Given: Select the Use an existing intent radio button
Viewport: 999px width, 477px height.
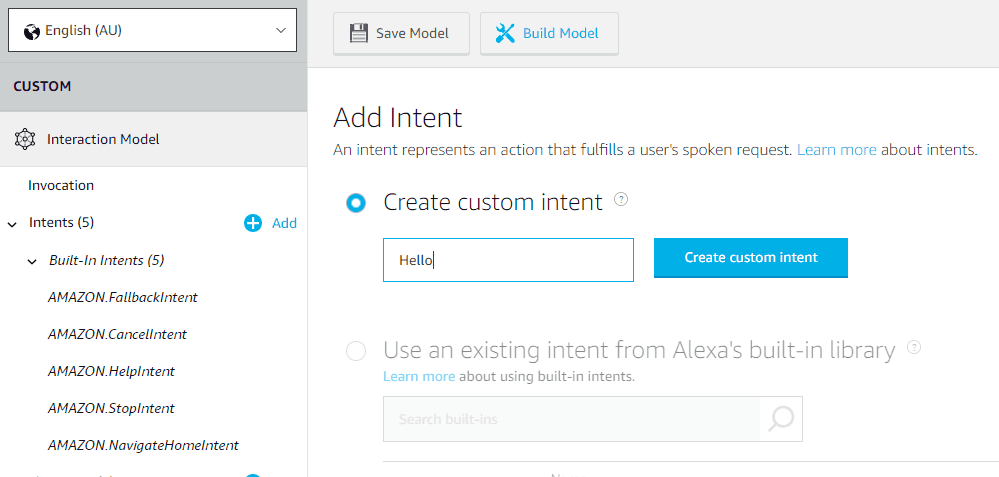Looking at the screenshot, I should pos(356,352).
